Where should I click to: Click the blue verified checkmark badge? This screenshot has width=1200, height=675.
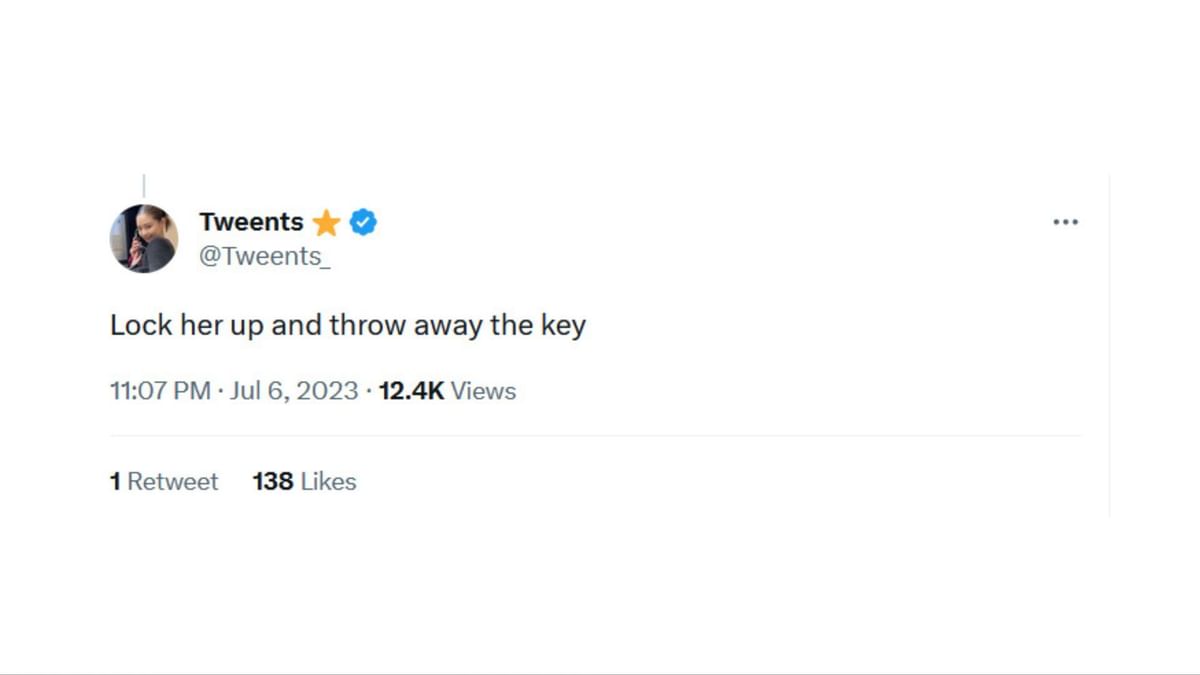click(x=363, y=222)
